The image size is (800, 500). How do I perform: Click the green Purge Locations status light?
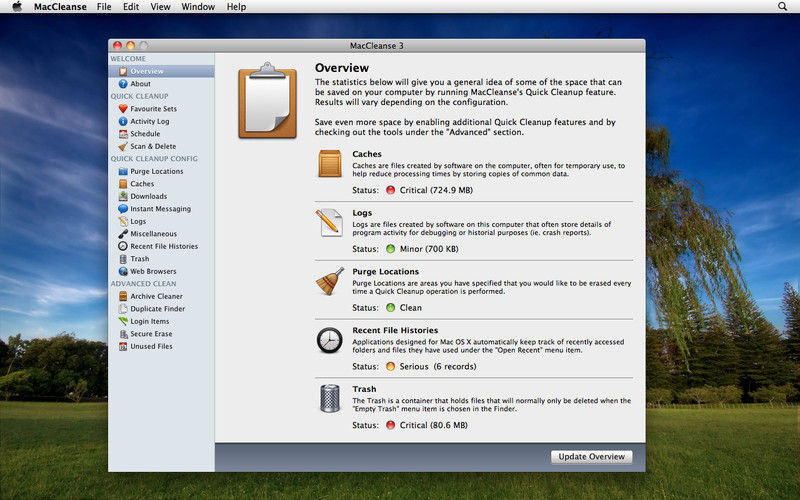coord(390,308)
